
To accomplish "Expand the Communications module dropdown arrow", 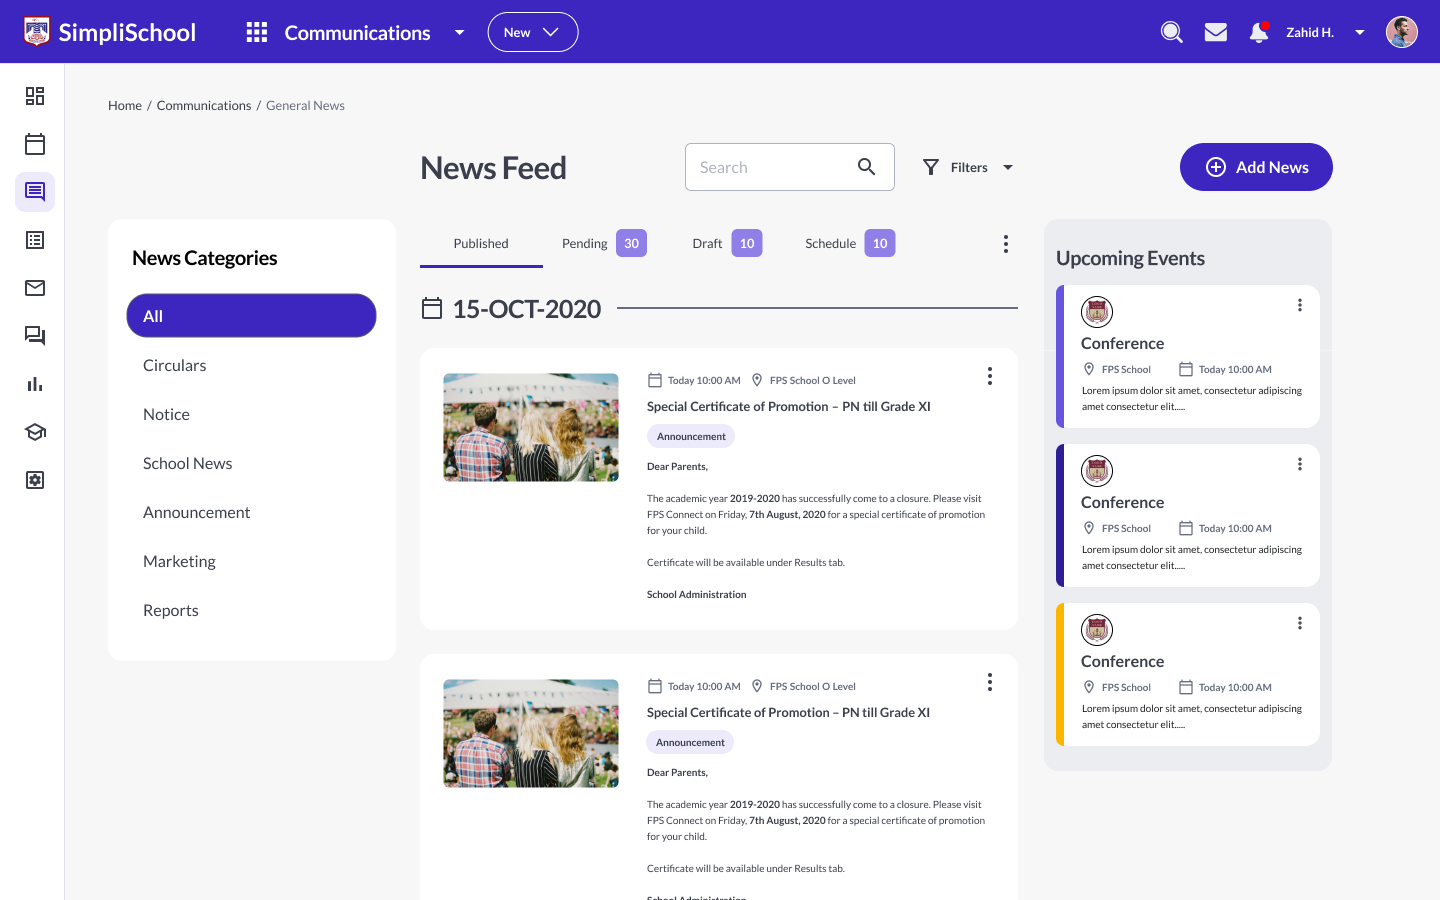I will (x=459, y=32).
